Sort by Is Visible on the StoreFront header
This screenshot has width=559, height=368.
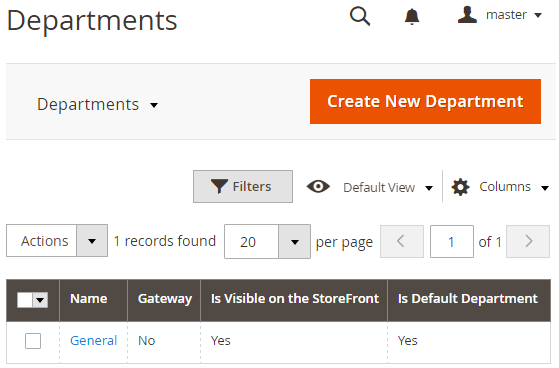(x=294, y=299)
